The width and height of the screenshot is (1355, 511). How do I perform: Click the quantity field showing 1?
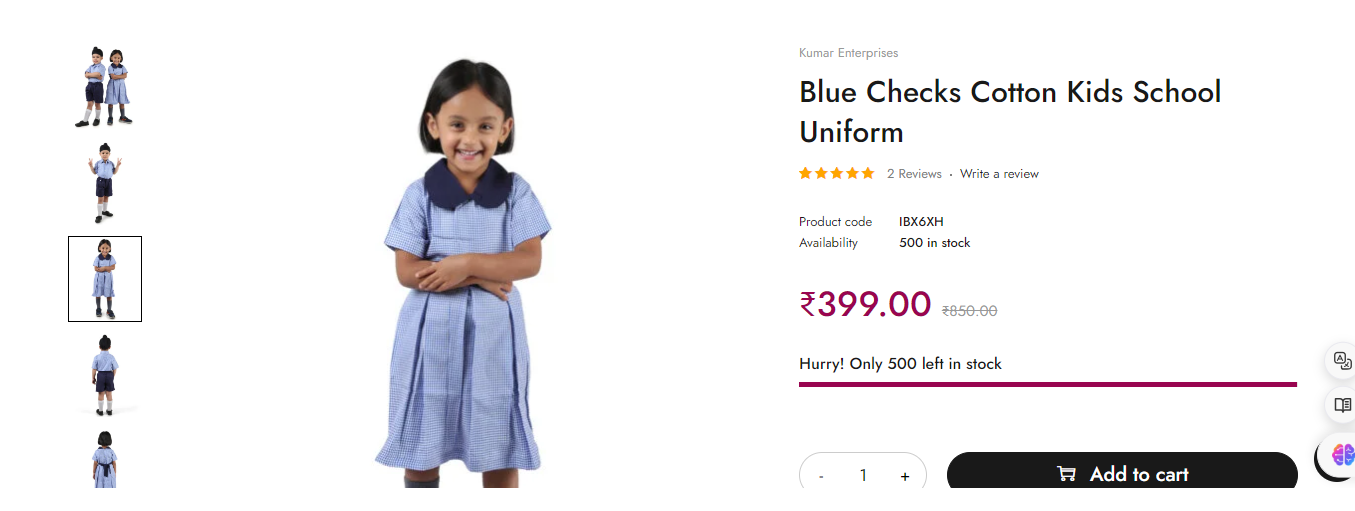point(863,476)
